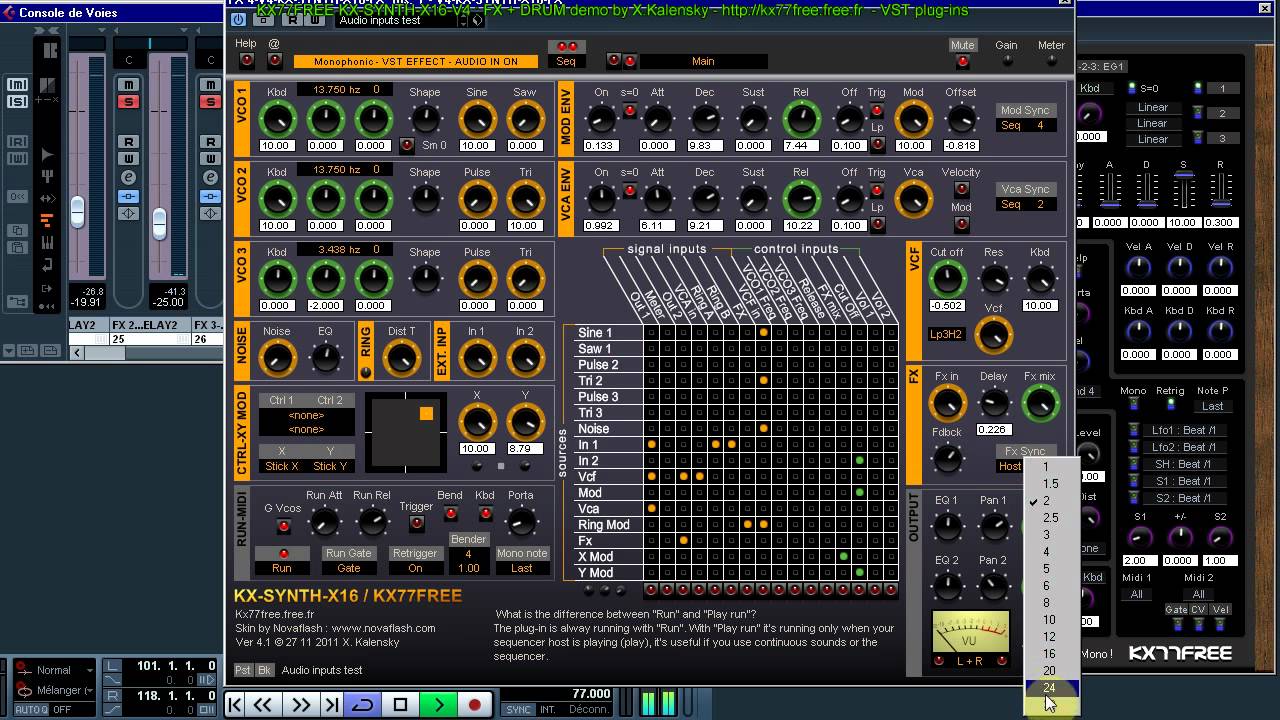Open the Mono note Last dropdown
This screenshot has width=1280, height=720.
[x=522, y=568]
